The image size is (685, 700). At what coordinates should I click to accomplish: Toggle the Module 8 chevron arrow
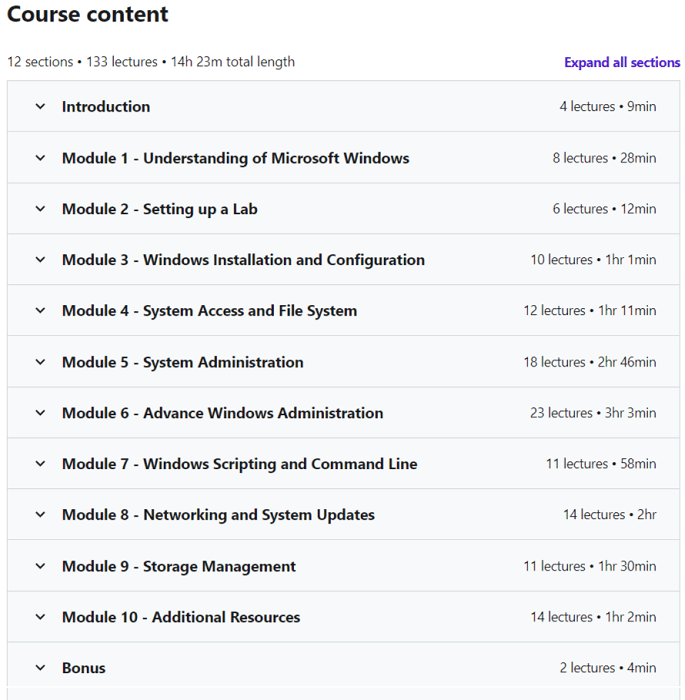coord(40,515)
